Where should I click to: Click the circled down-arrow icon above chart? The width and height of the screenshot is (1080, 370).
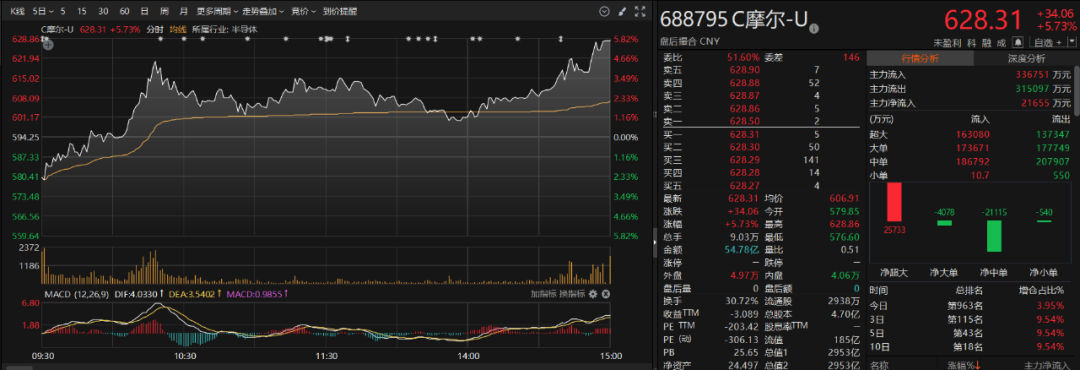(x=604, y=11)
